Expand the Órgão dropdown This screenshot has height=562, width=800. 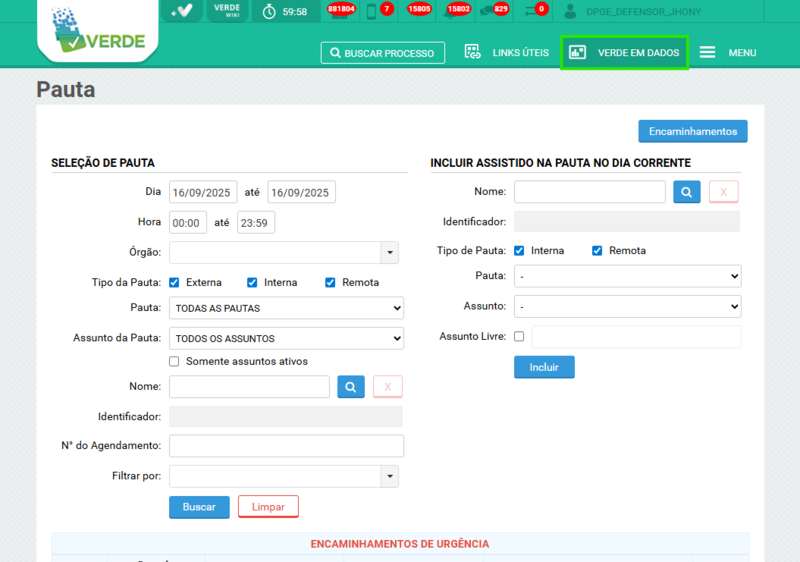390,252
